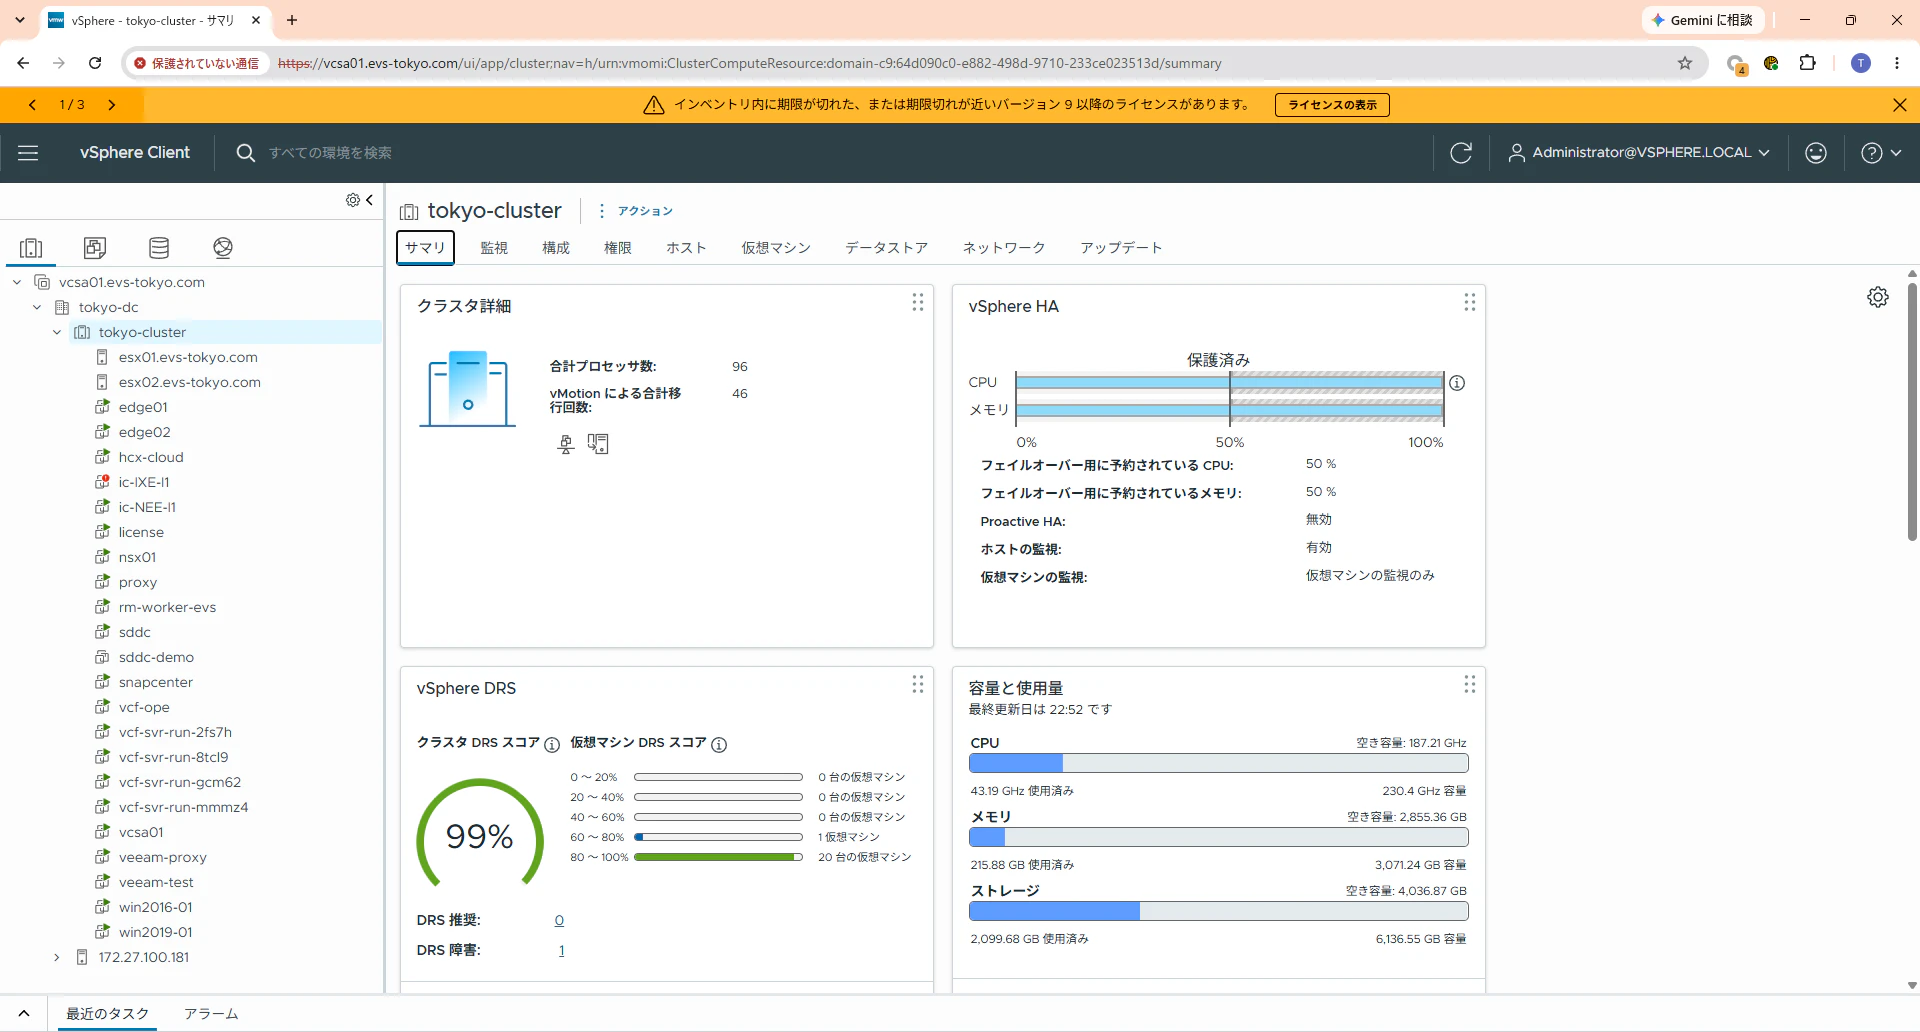Click the host list icon in cluster details
This screenshot has height=1032, width=1920.
598,444
